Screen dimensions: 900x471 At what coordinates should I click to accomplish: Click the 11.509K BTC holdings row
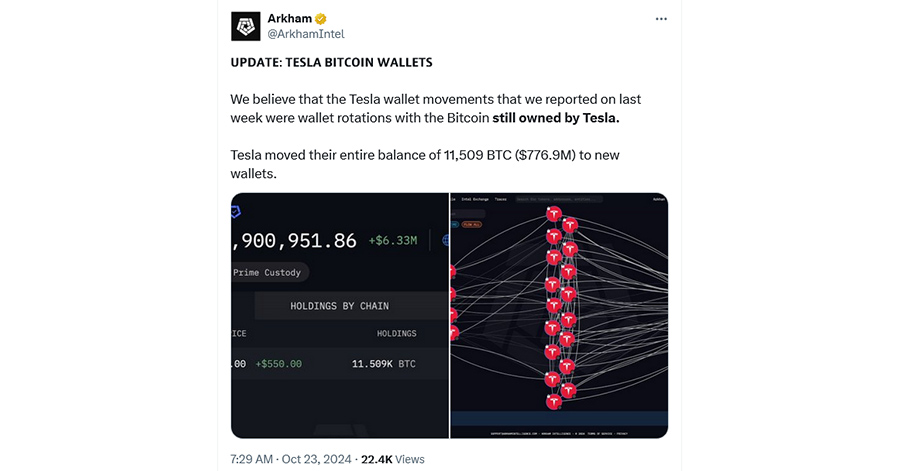[340, 364]
